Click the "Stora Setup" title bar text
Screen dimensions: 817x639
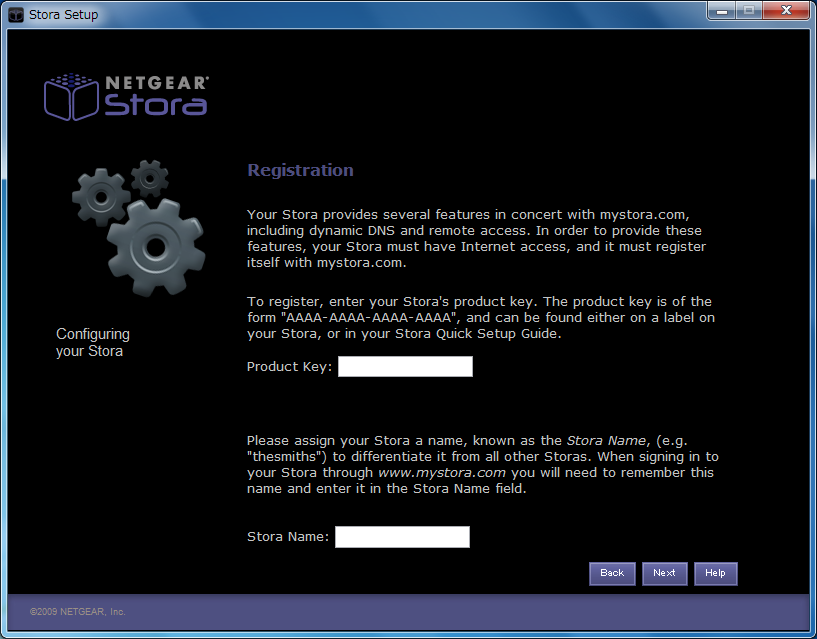63,15
